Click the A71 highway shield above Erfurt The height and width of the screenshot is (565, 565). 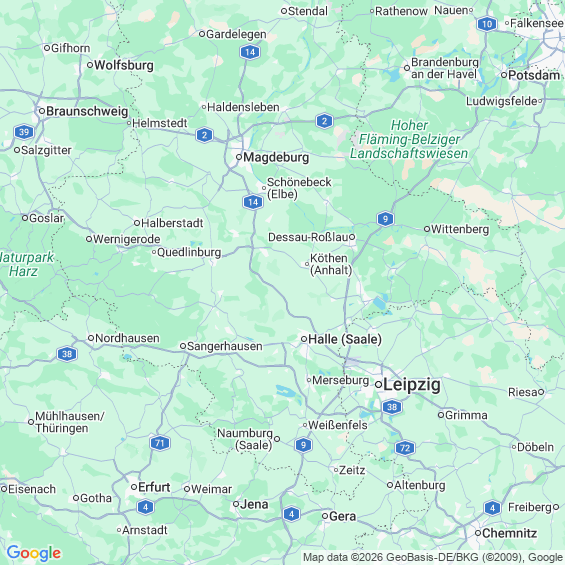click(x=160, y=443)
